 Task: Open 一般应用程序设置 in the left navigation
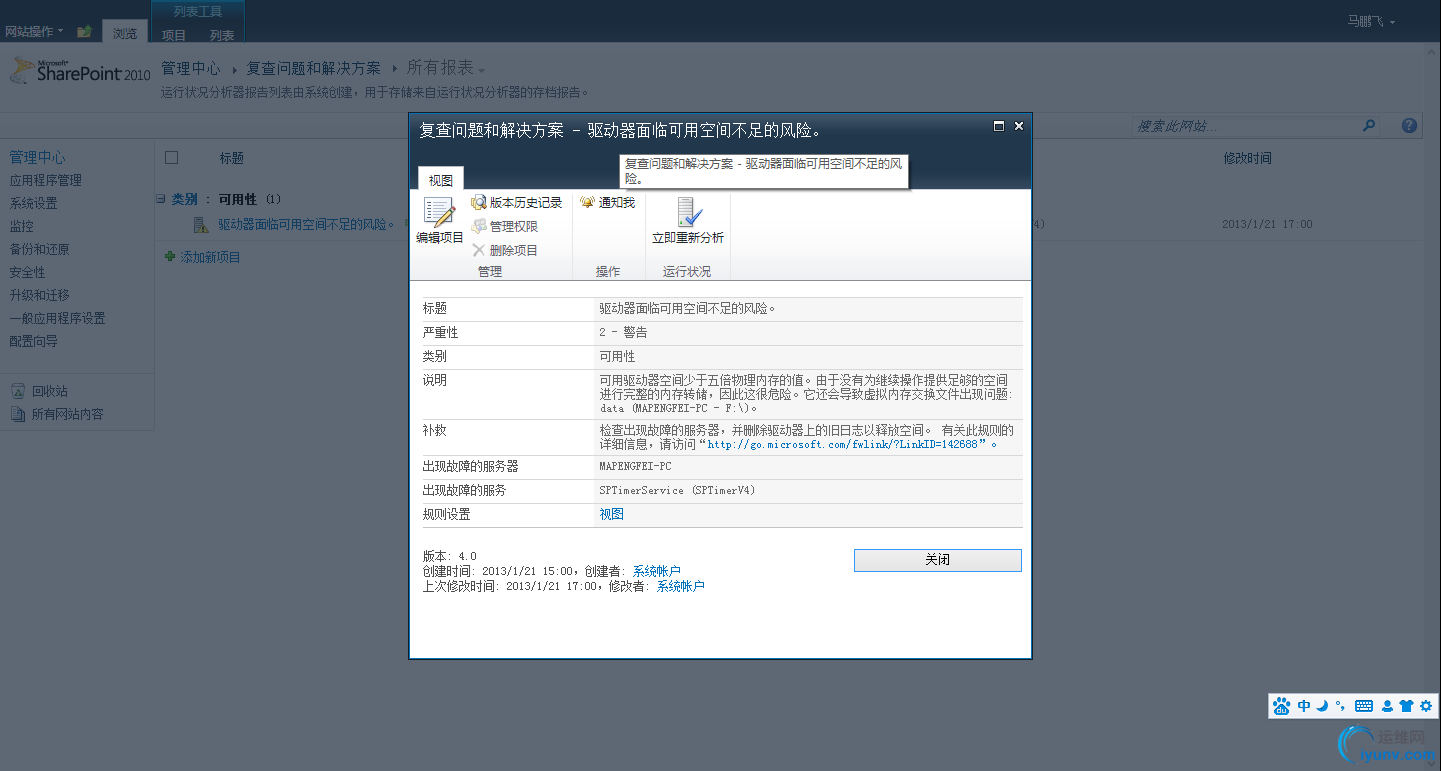click(x=58, y=319)
